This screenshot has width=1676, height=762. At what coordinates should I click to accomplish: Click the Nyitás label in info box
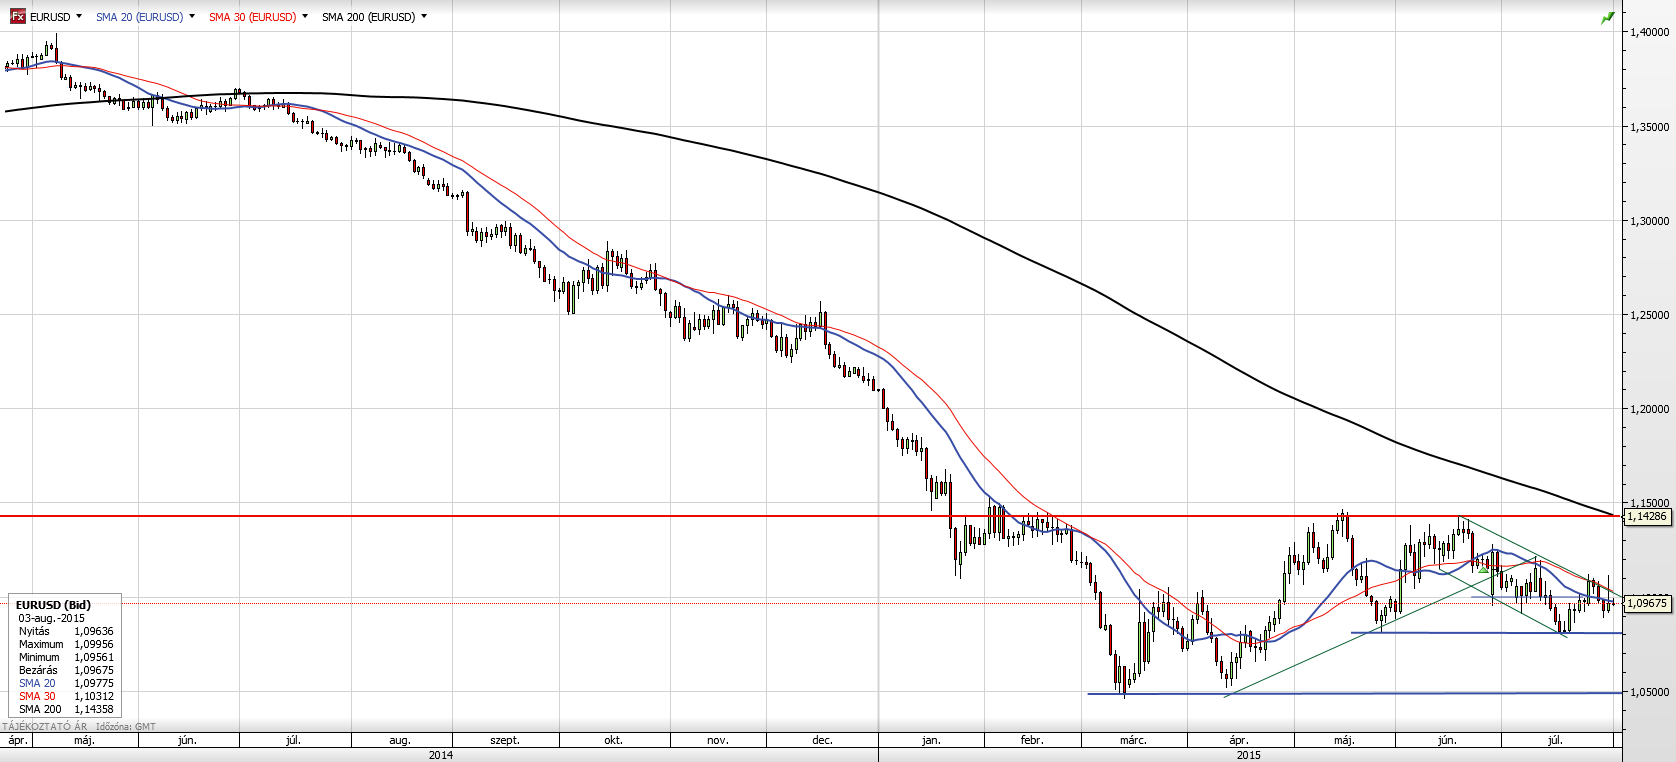pyautogui.click(x=34, y=631)
